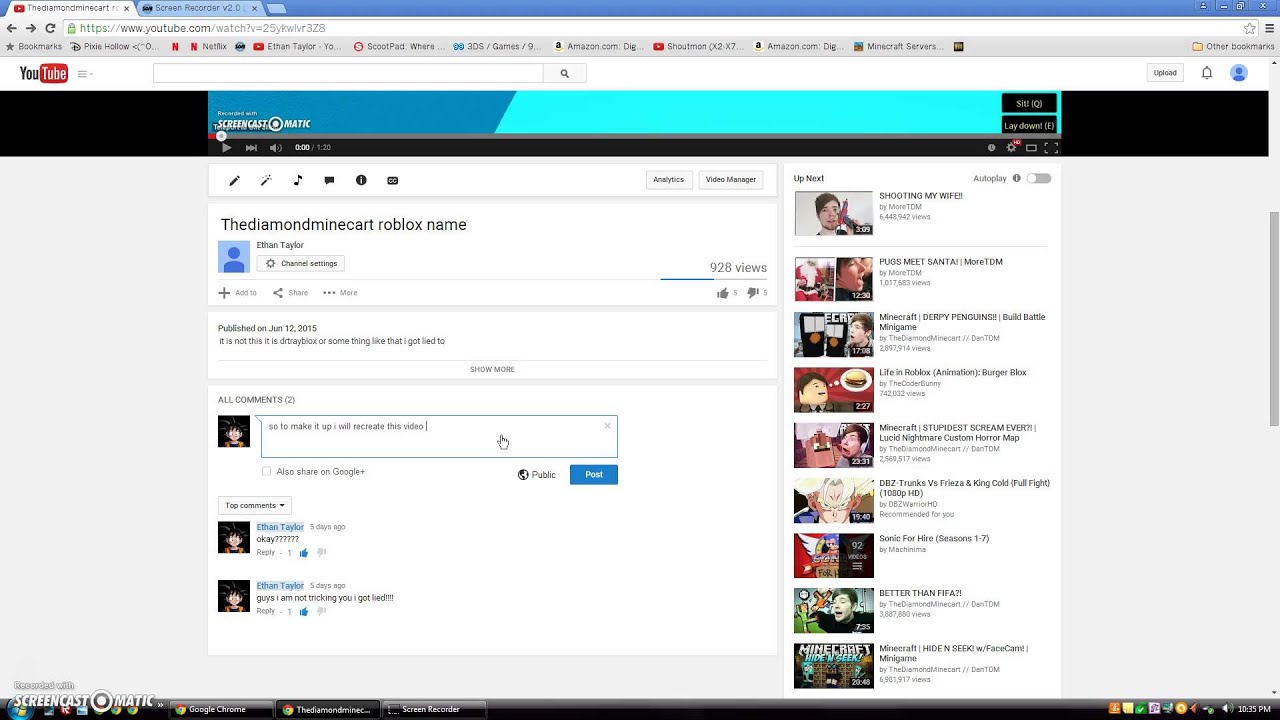Open the PUGS MEET SANTA! video thumbnail

pyautogui.click(x=833, y=279)
